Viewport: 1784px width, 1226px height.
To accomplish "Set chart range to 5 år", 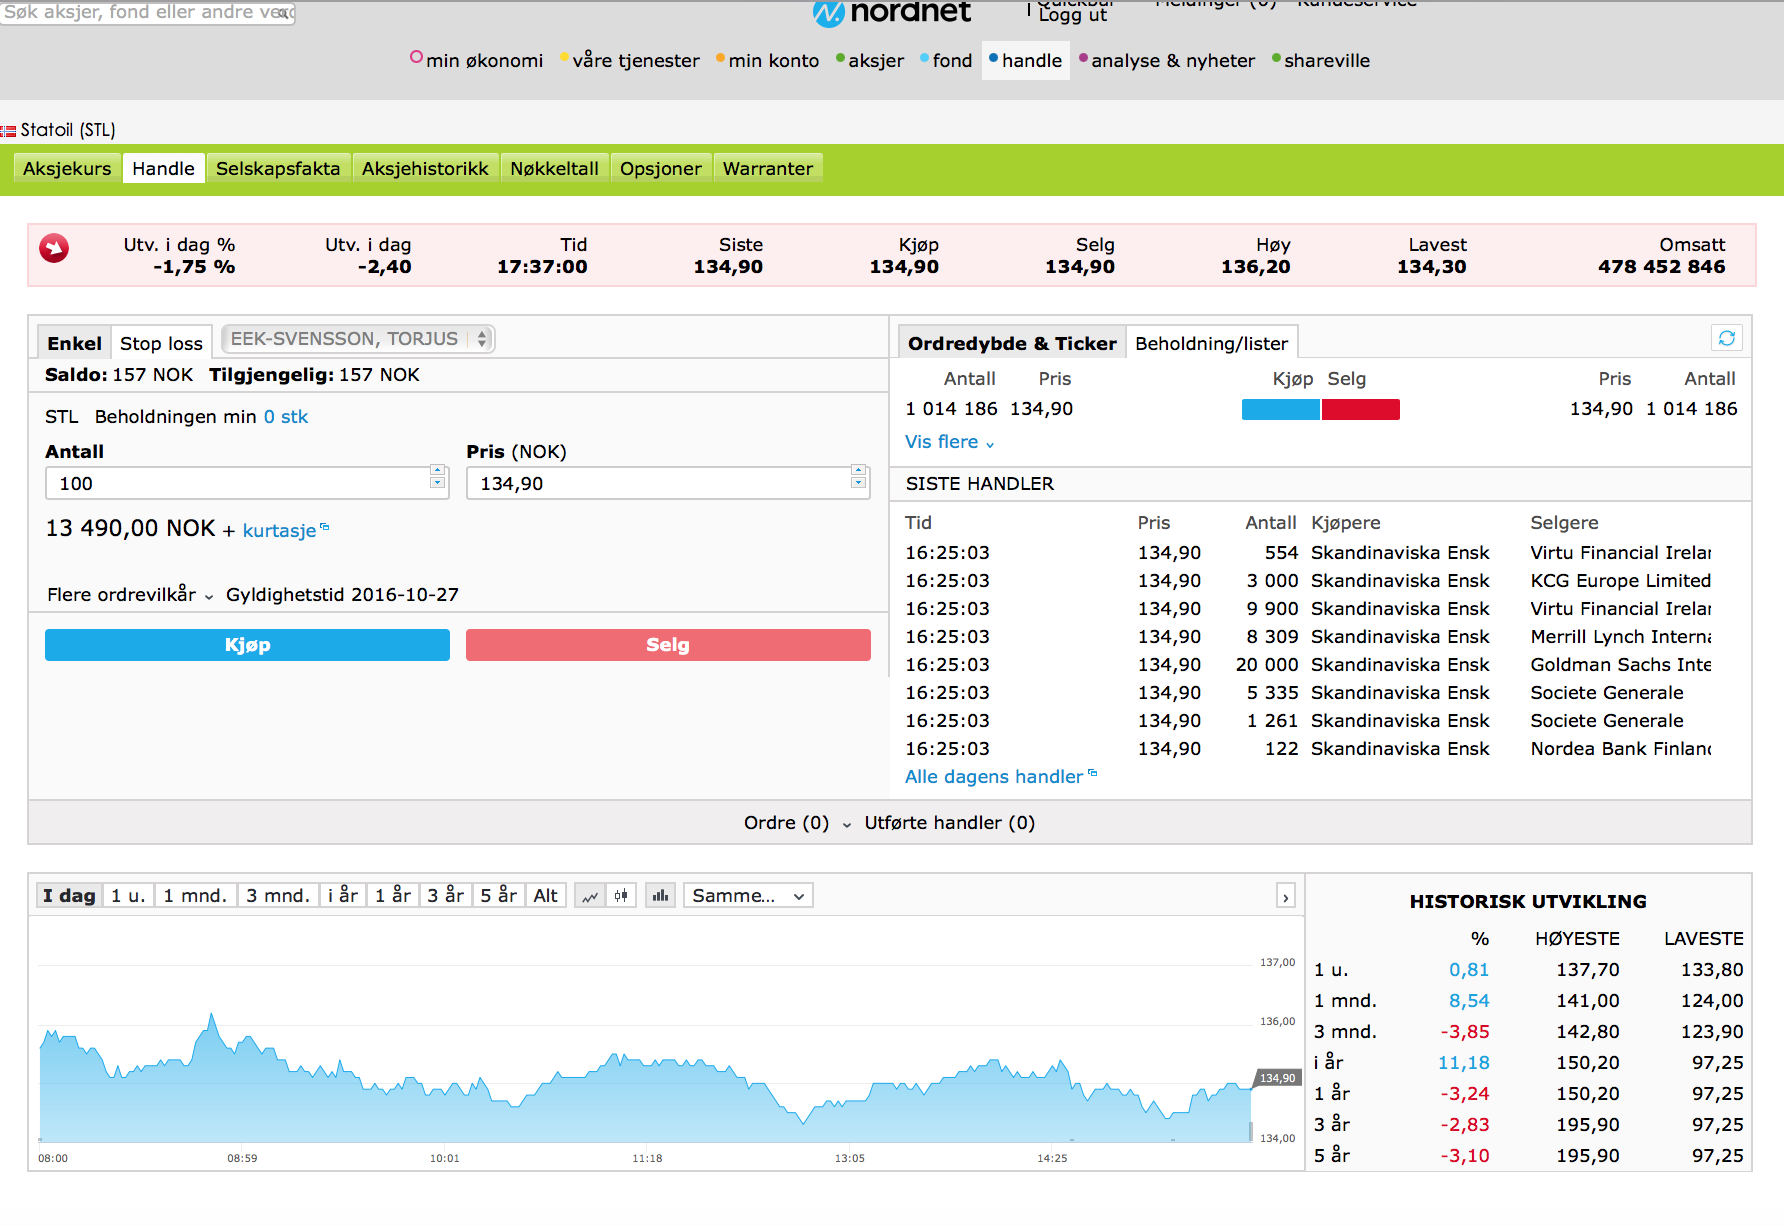I will tap(499, 896).
